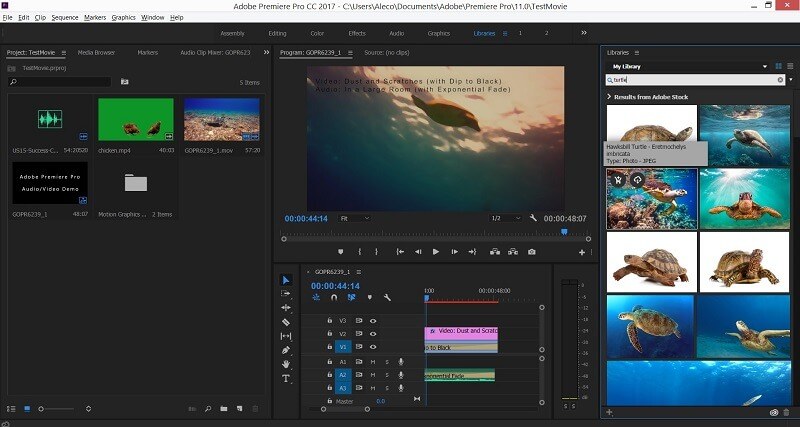Clear the turtle search field
Viewport: 800px width, 427px height.
(x=780, y=80)
